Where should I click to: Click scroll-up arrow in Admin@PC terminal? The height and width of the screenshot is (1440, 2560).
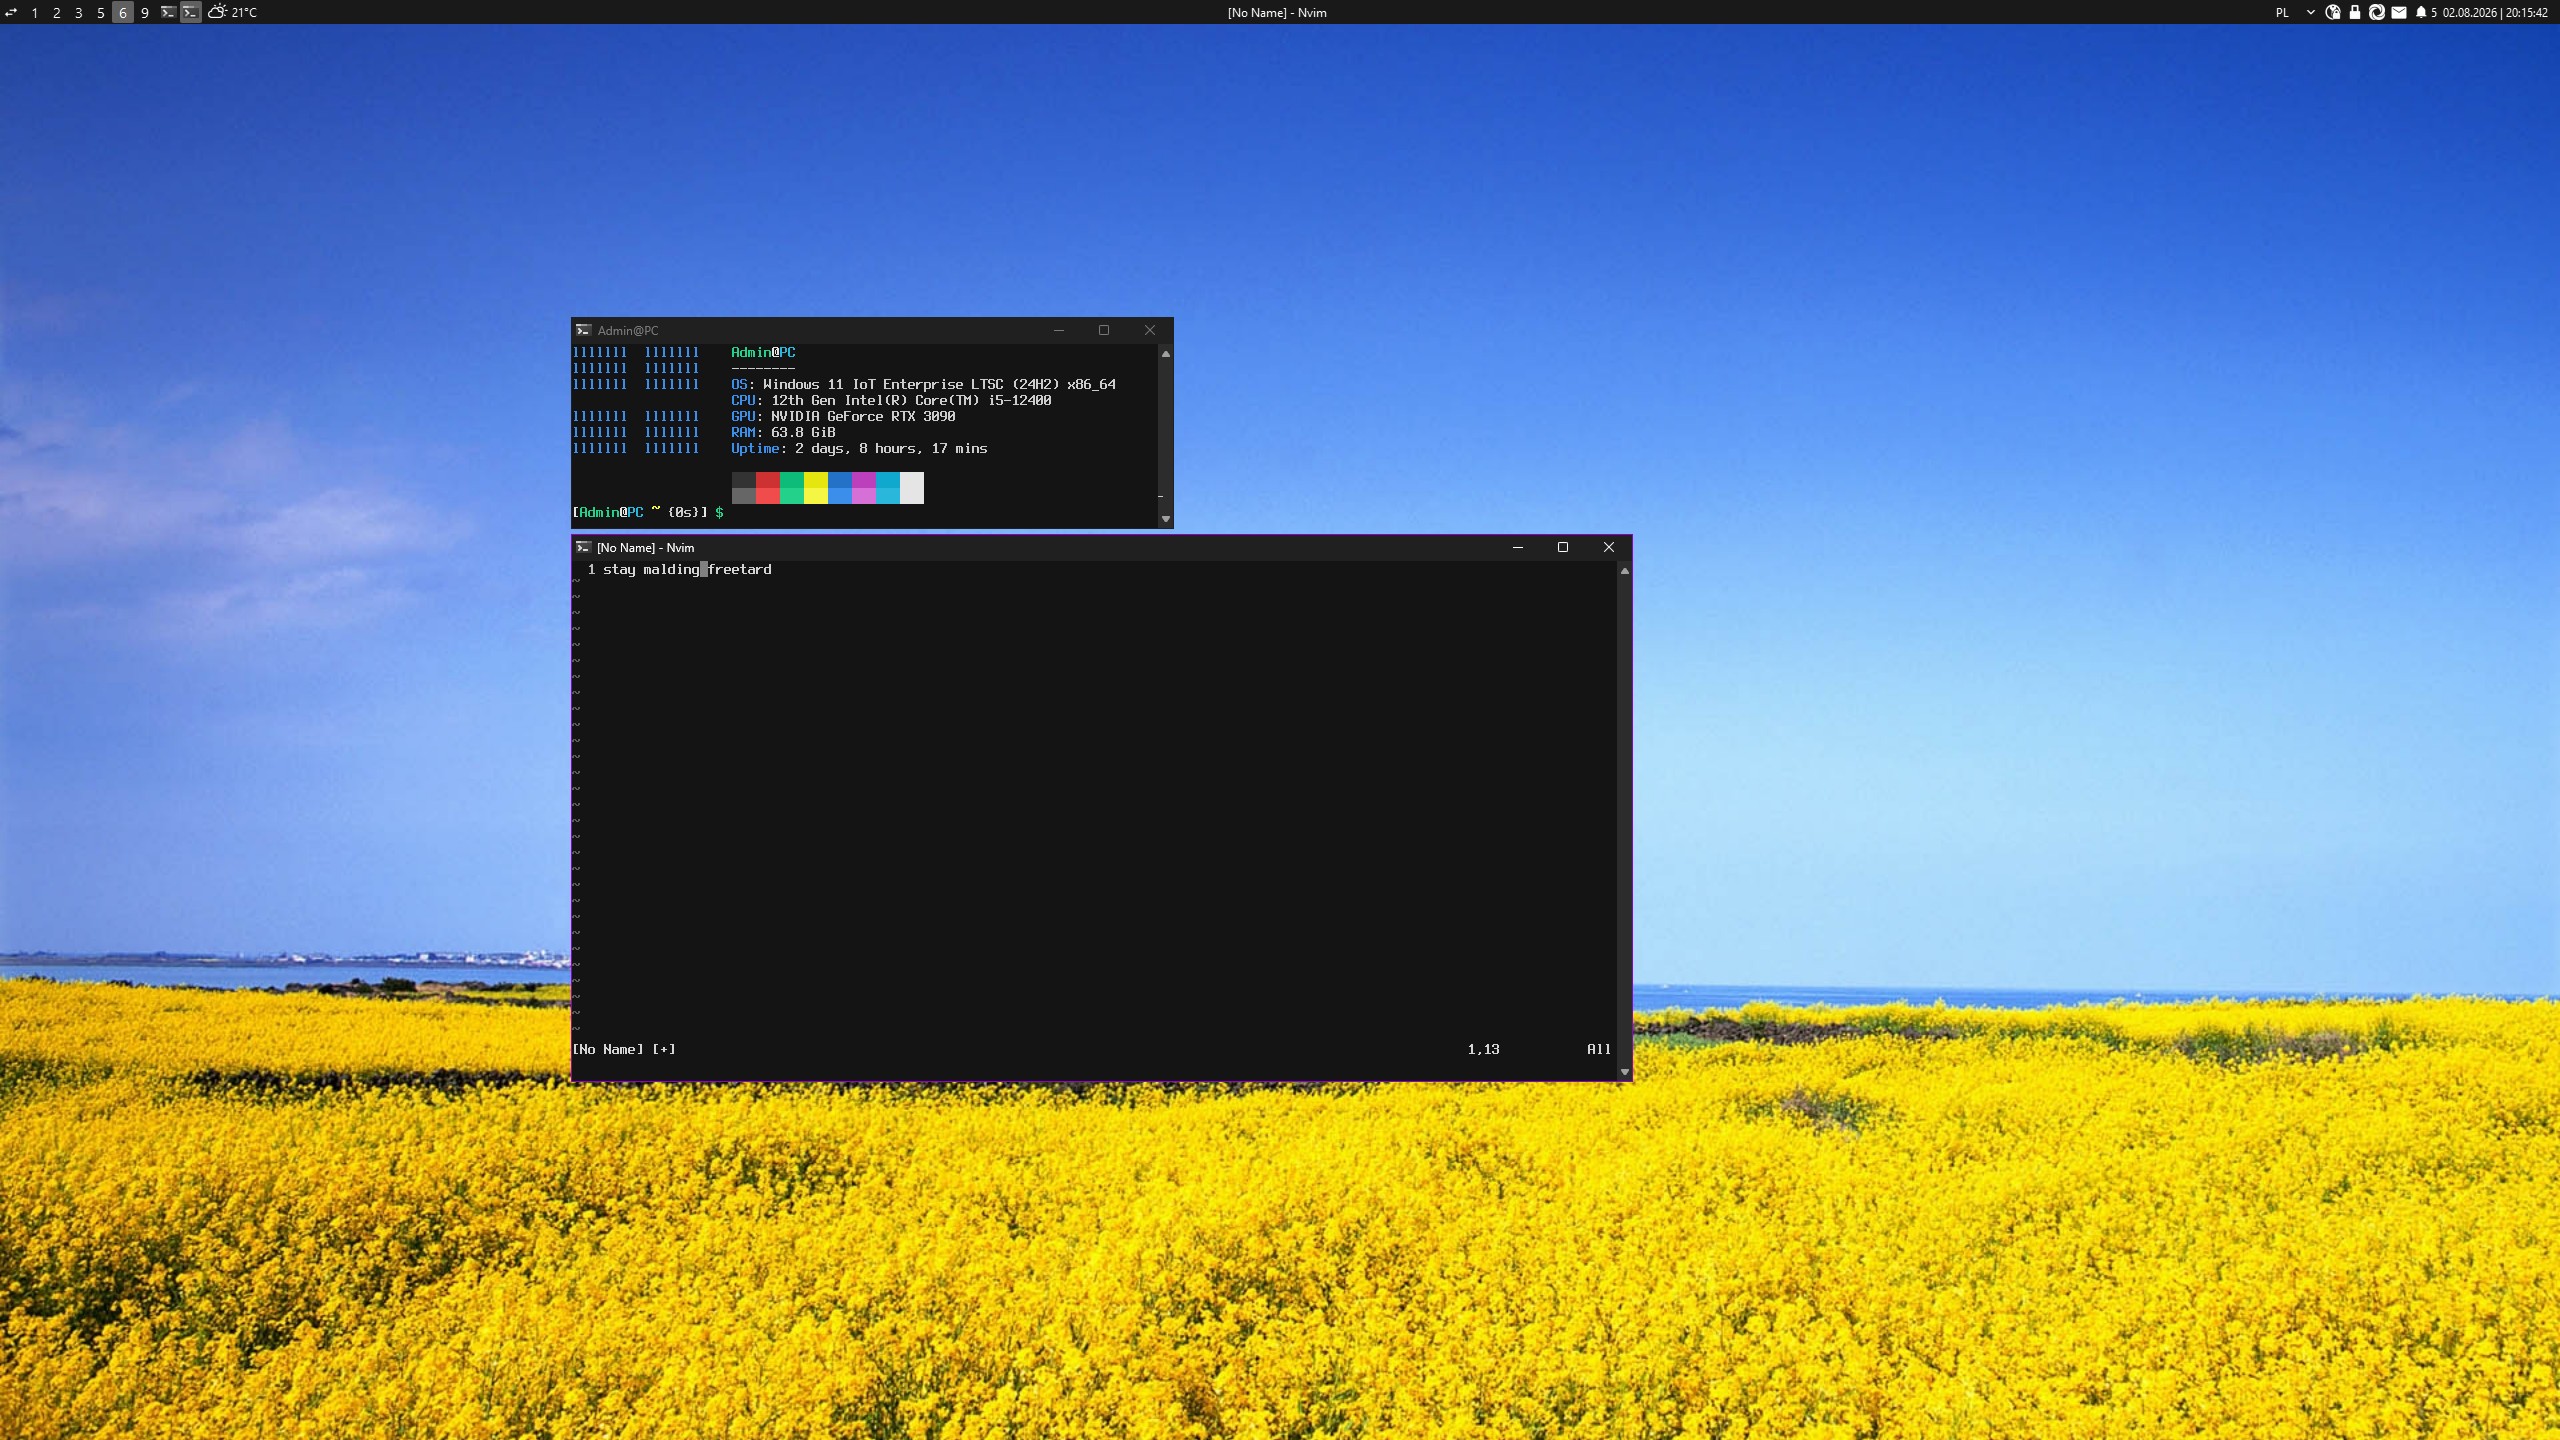pos(1165,354)
